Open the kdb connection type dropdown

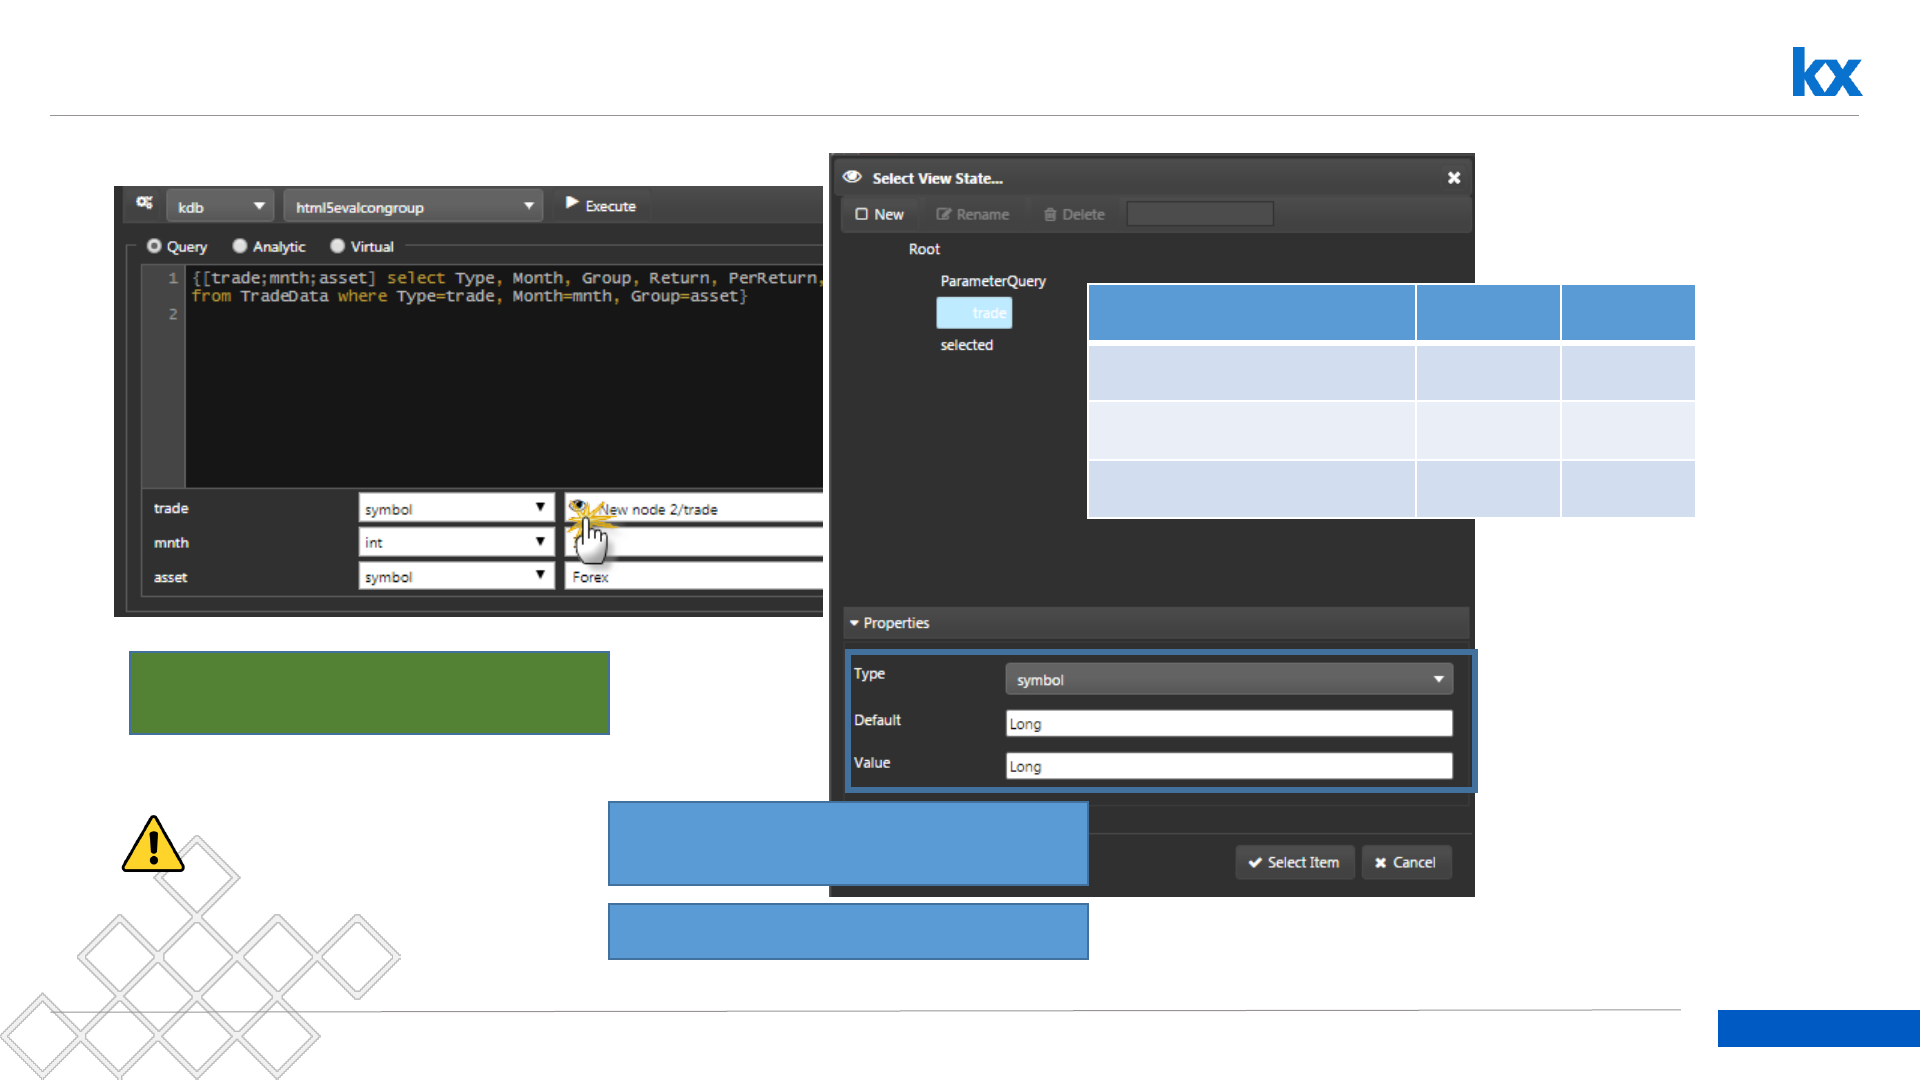tap(220, 207)
